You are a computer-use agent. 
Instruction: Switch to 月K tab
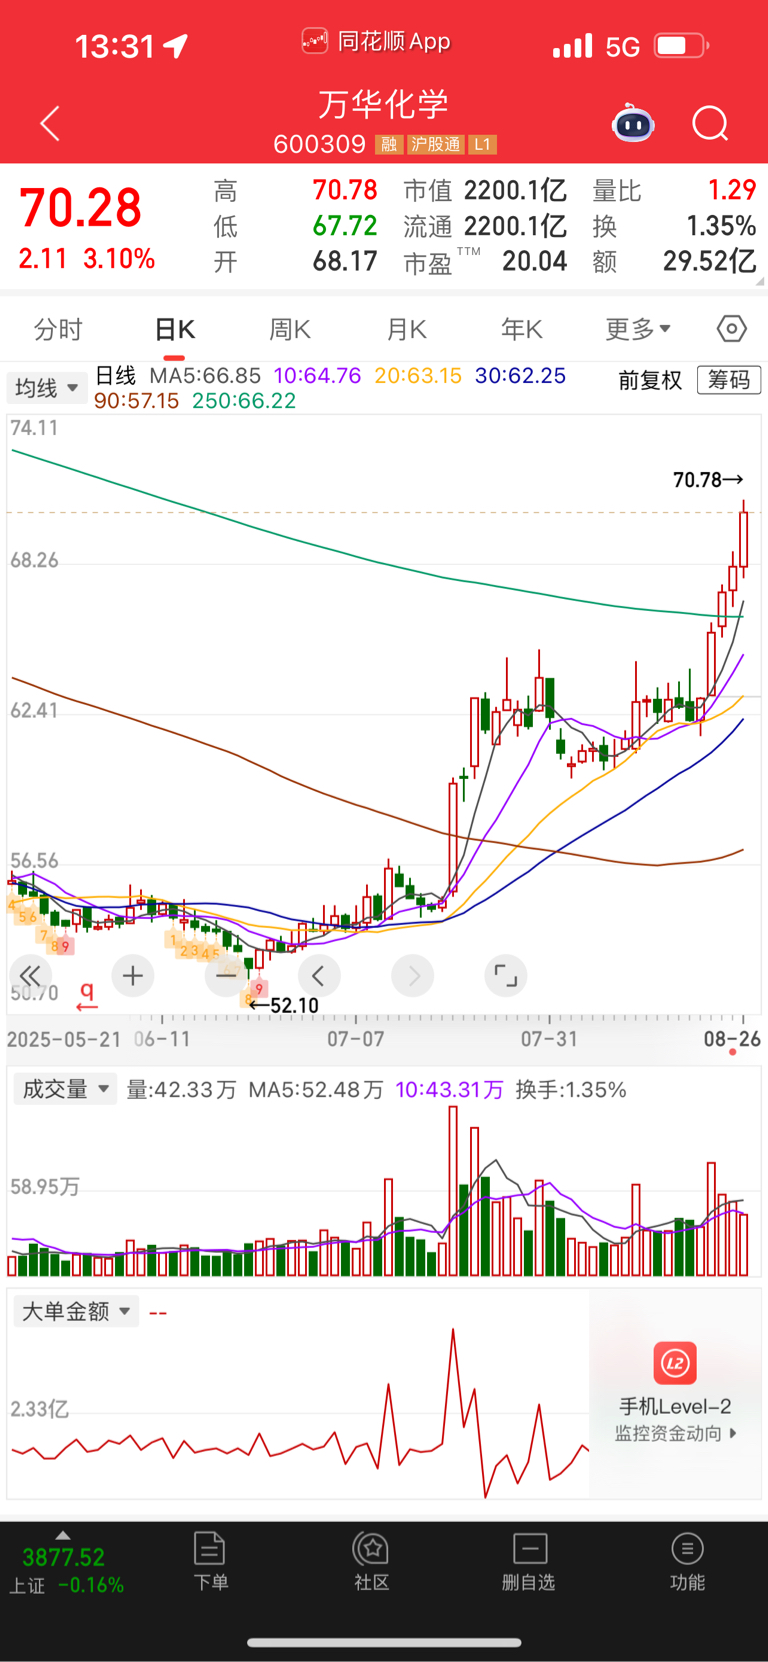pos(407,329)
